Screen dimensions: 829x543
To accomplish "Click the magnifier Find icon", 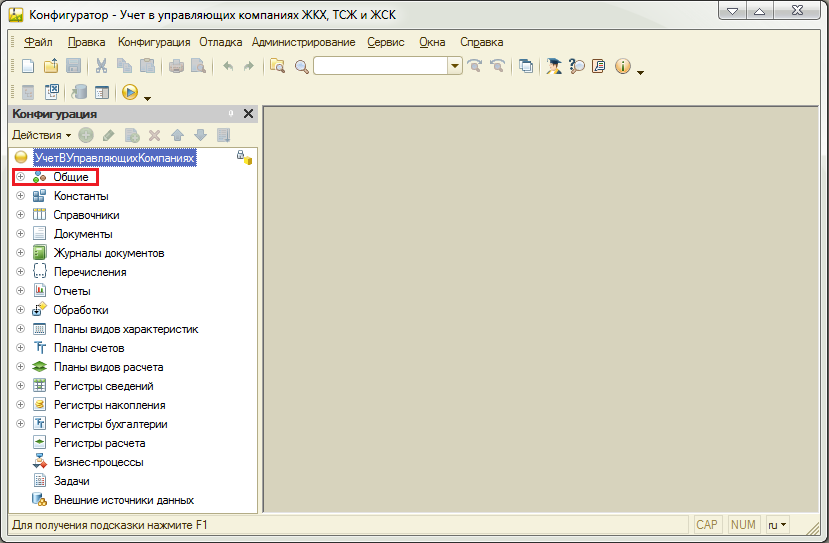I will pos(301,67).
